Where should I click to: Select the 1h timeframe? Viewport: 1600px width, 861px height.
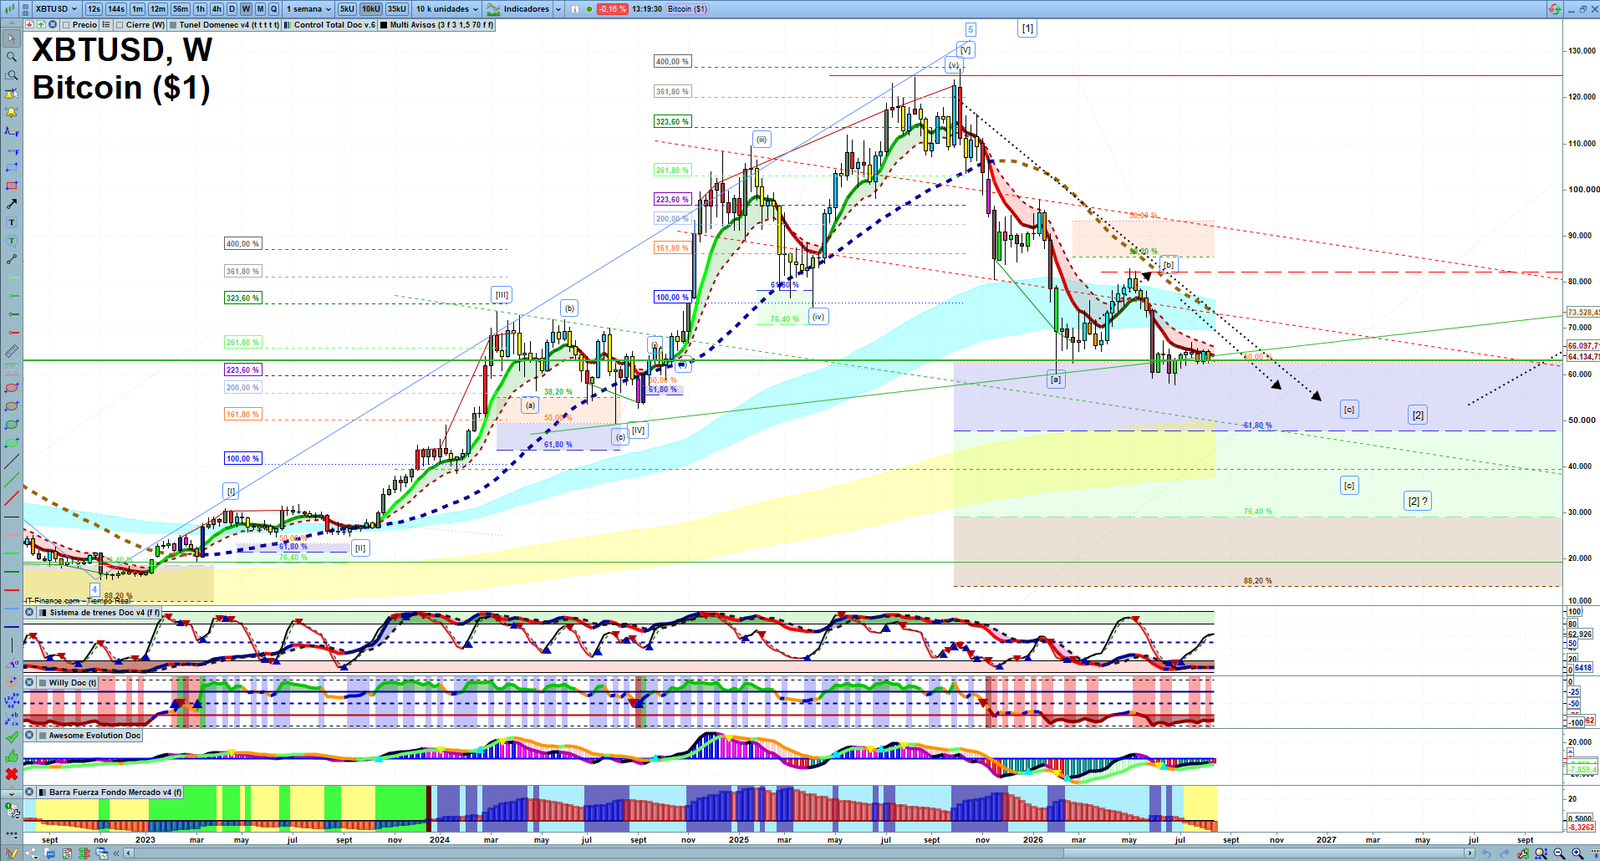tap(200, 9)
